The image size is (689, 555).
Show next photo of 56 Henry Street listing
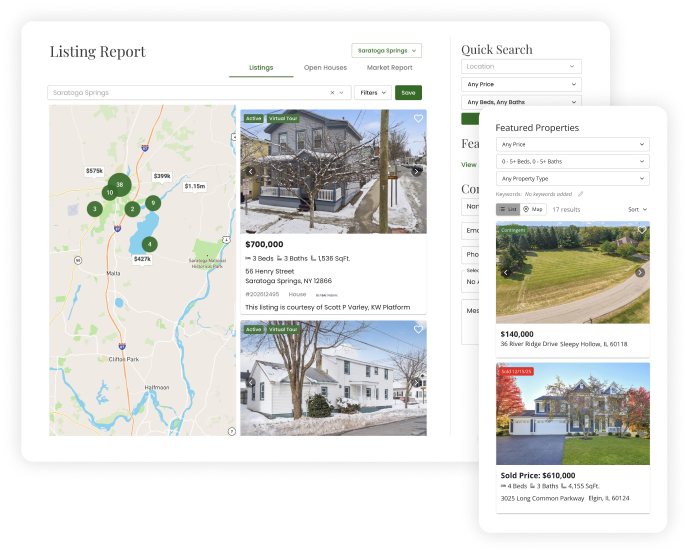(417, 171)
